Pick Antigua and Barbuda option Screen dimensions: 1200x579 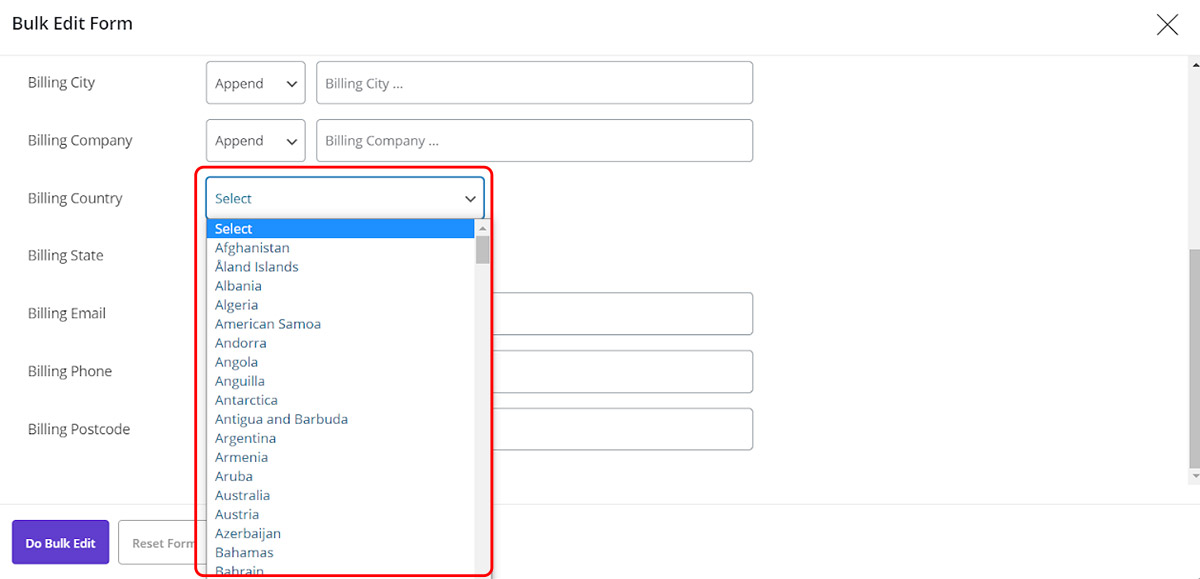pos(281,419)
